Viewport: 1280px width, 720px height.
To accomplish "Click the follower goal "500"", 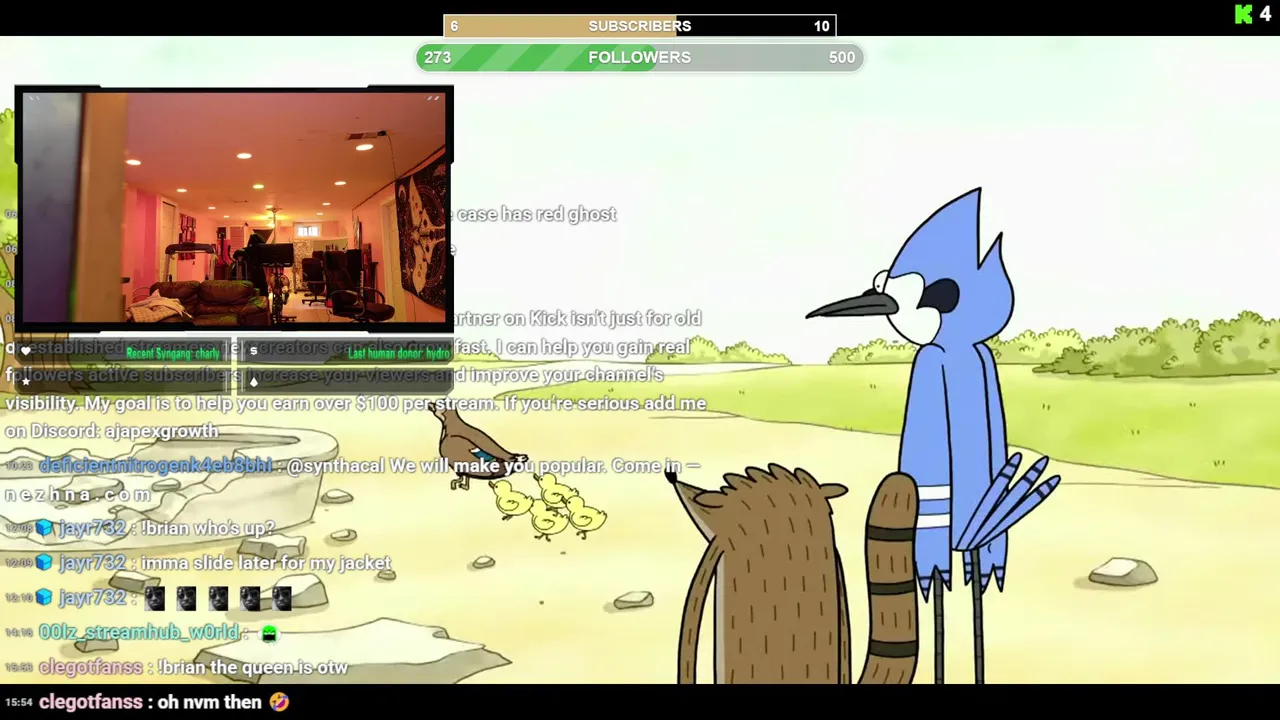I will [842, 57].
